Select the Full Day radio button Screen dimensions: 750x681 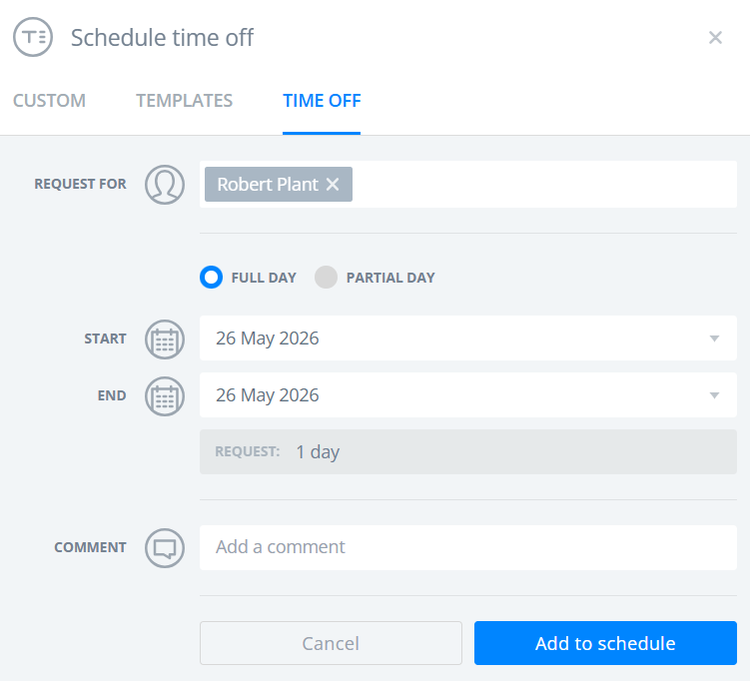pyautogui.click(x=211, y=277)
